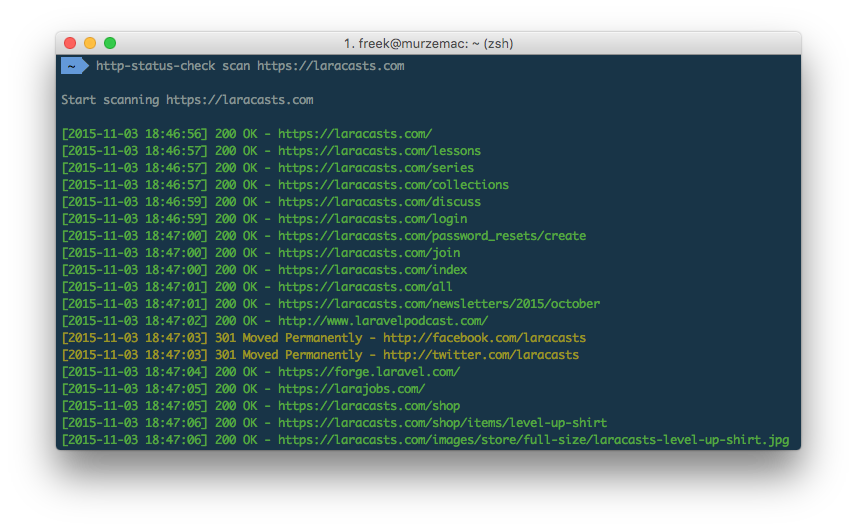
Task: Click the https://forge.laravel.com/ URL
Action: pyautogui.click(x=369, y=372)
